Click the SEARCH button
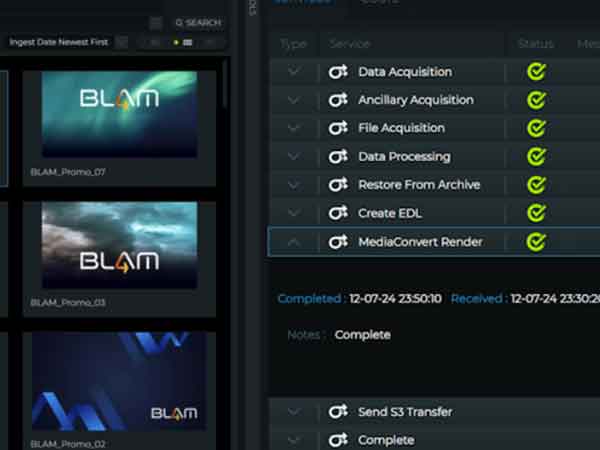This screenshot has height=450, width=600. [x=198, y=23]
